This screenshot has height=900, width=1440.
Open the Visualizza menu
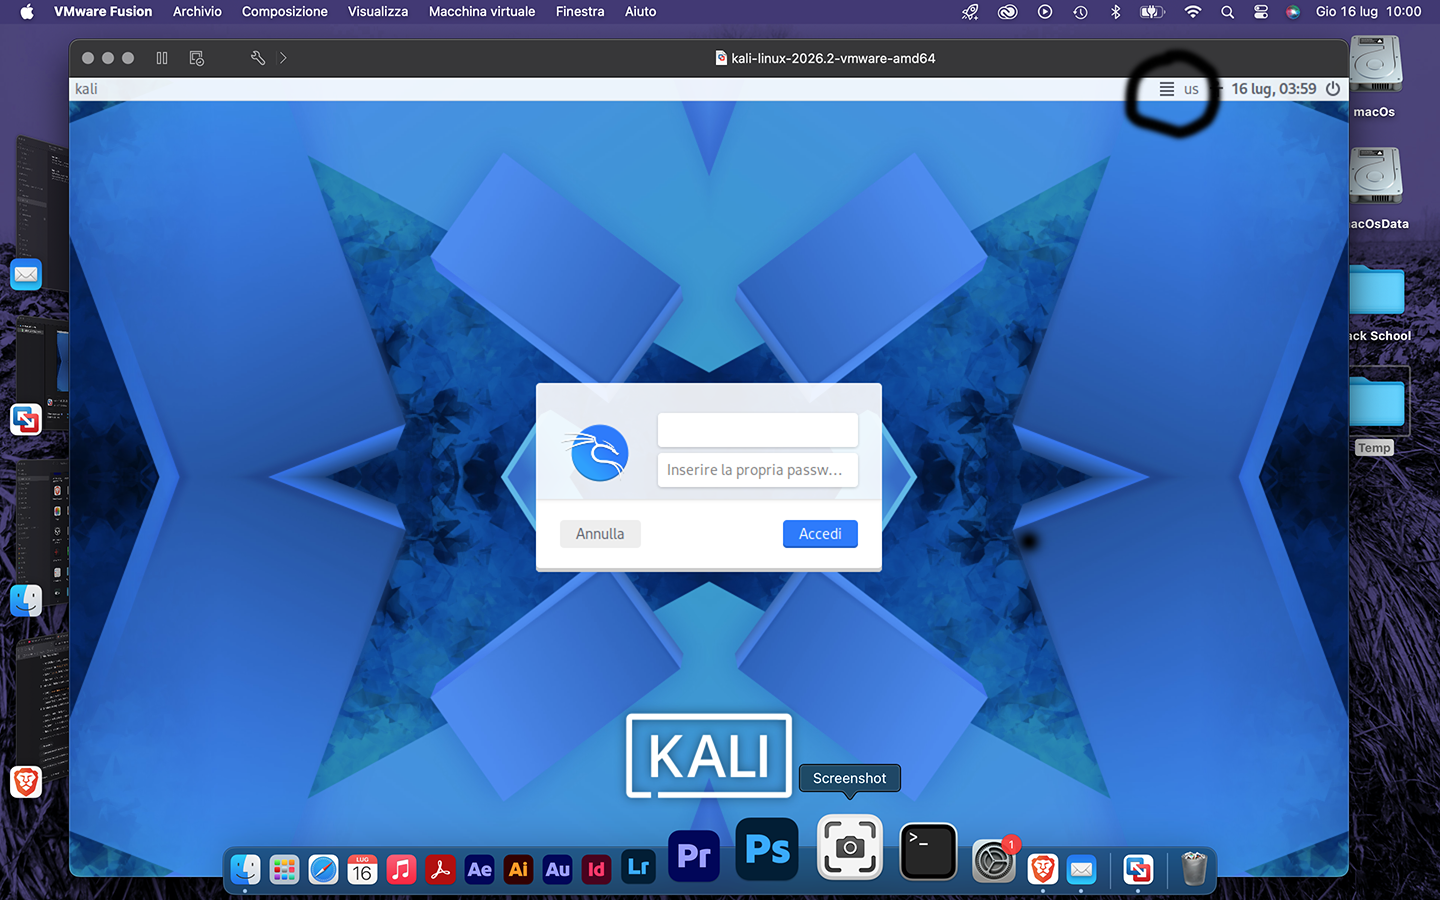pyautogui.click(x=378, y=12)
